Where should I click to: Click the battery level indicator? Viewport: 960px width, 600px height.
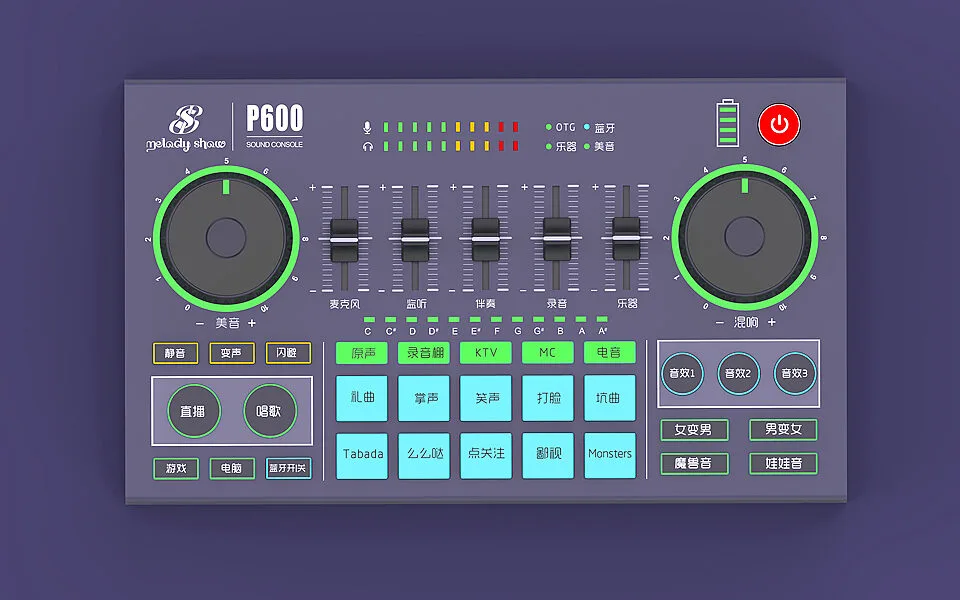point(728,124)
